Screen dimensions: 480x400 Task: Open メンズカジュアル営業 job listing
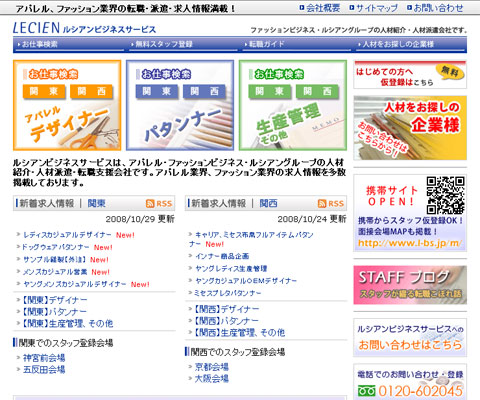pyautogui.click(x=55, y=272)
